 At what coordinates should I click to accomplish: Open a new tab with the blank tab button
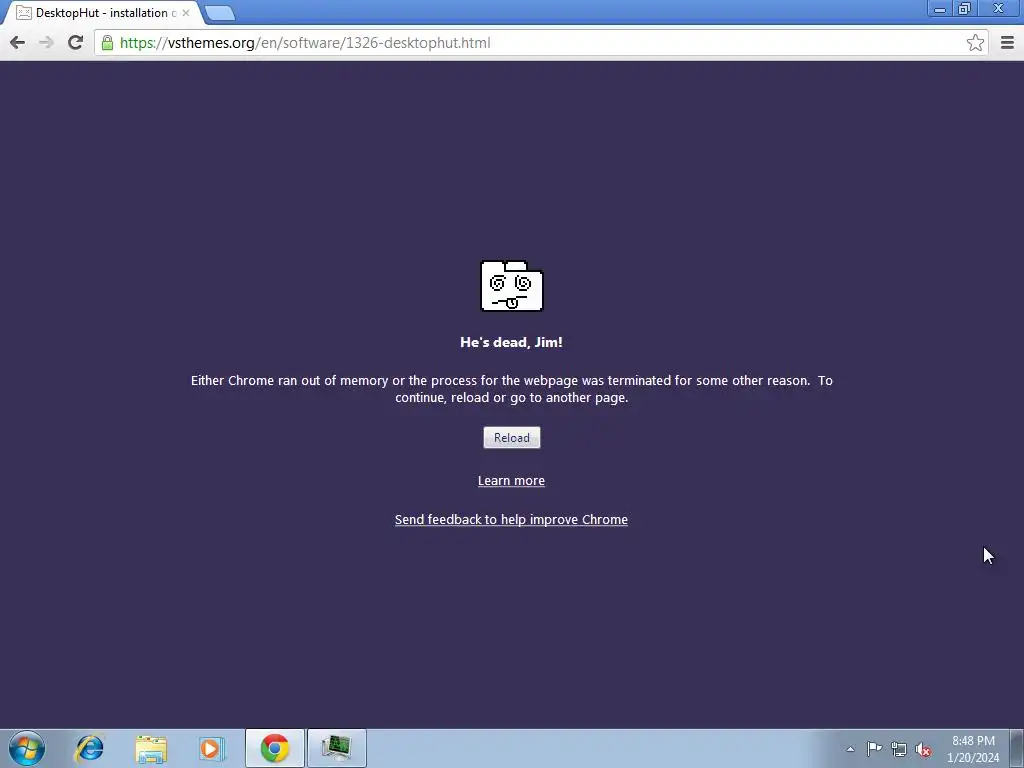tap(220, 13)
